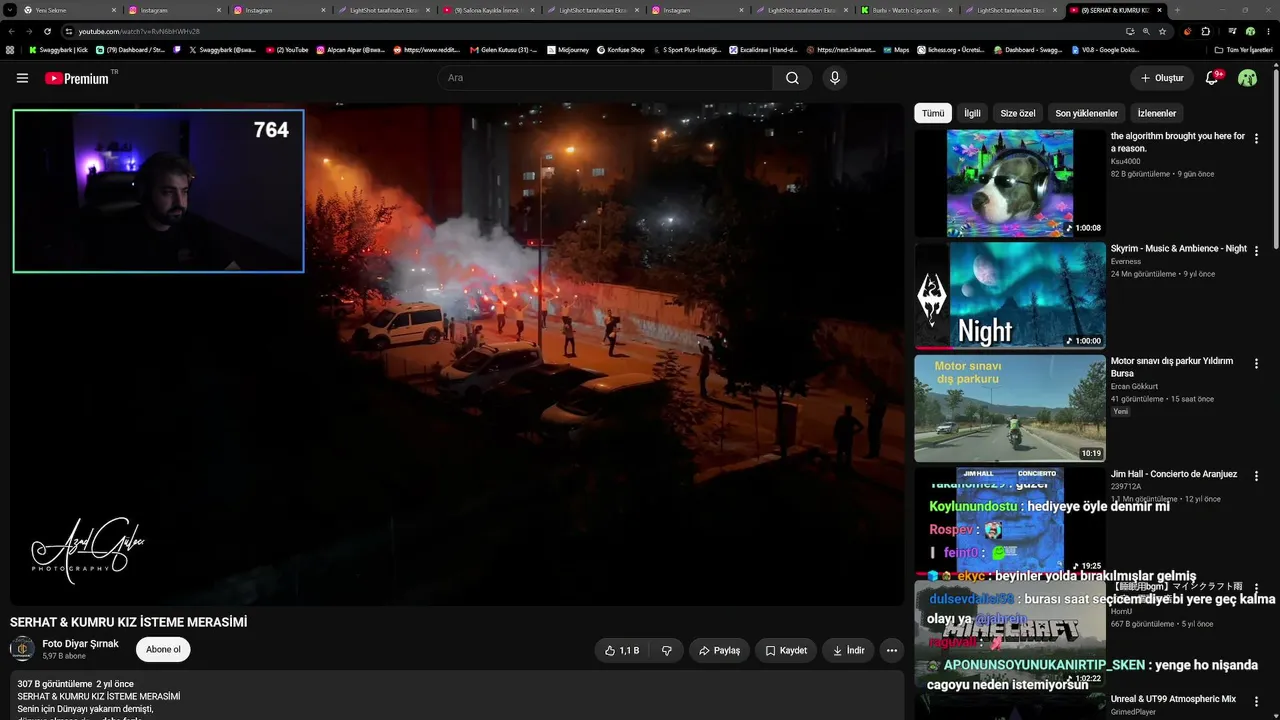The width and height of the screenshot is (1280, 720).
Task: Open the apps grid in bookmarks bar
Action: pos(10,49)
